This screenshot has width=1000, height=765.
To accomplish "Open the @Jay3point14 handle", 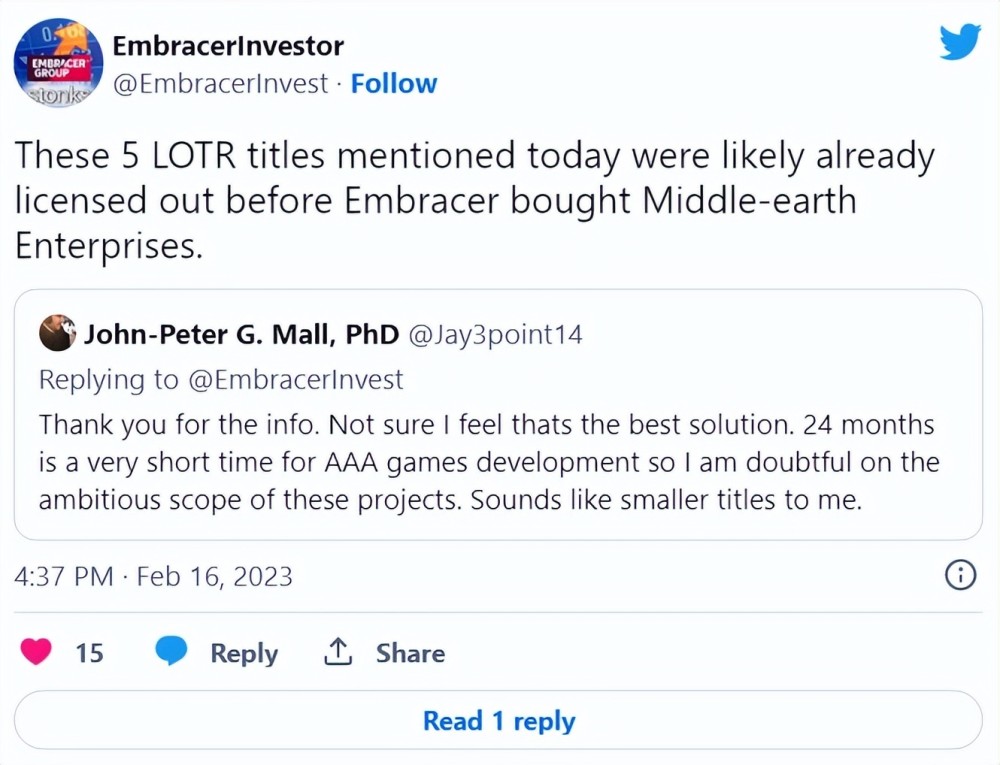I will click(x=494, y=334).
